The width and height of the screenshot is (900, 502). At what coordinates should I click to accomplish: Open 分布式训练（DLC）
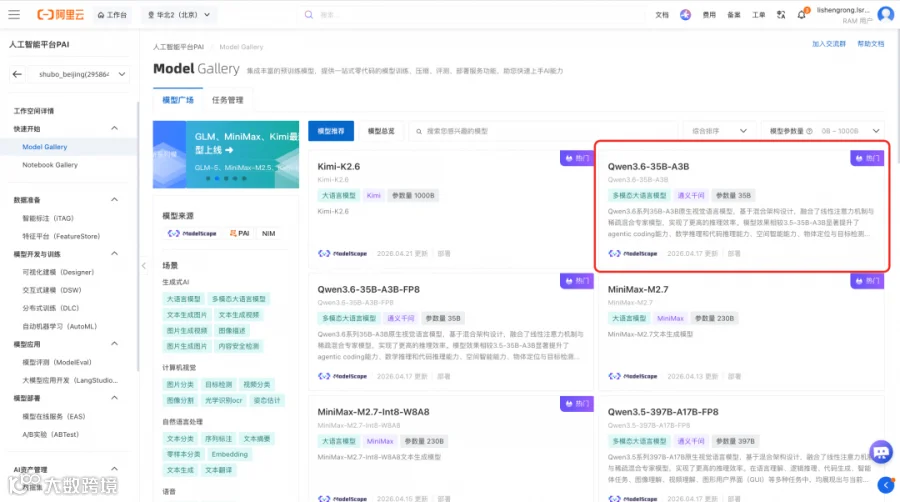tap(51, 308)
